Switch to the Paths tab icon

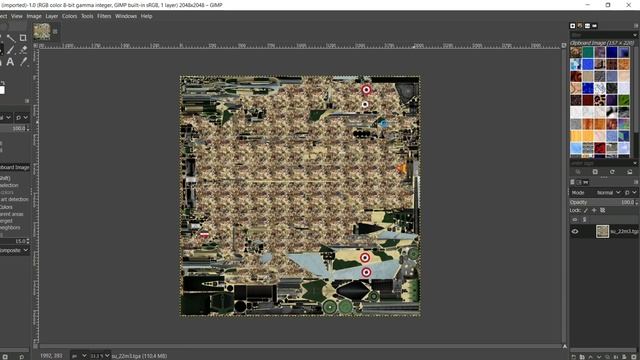point(586,182)
